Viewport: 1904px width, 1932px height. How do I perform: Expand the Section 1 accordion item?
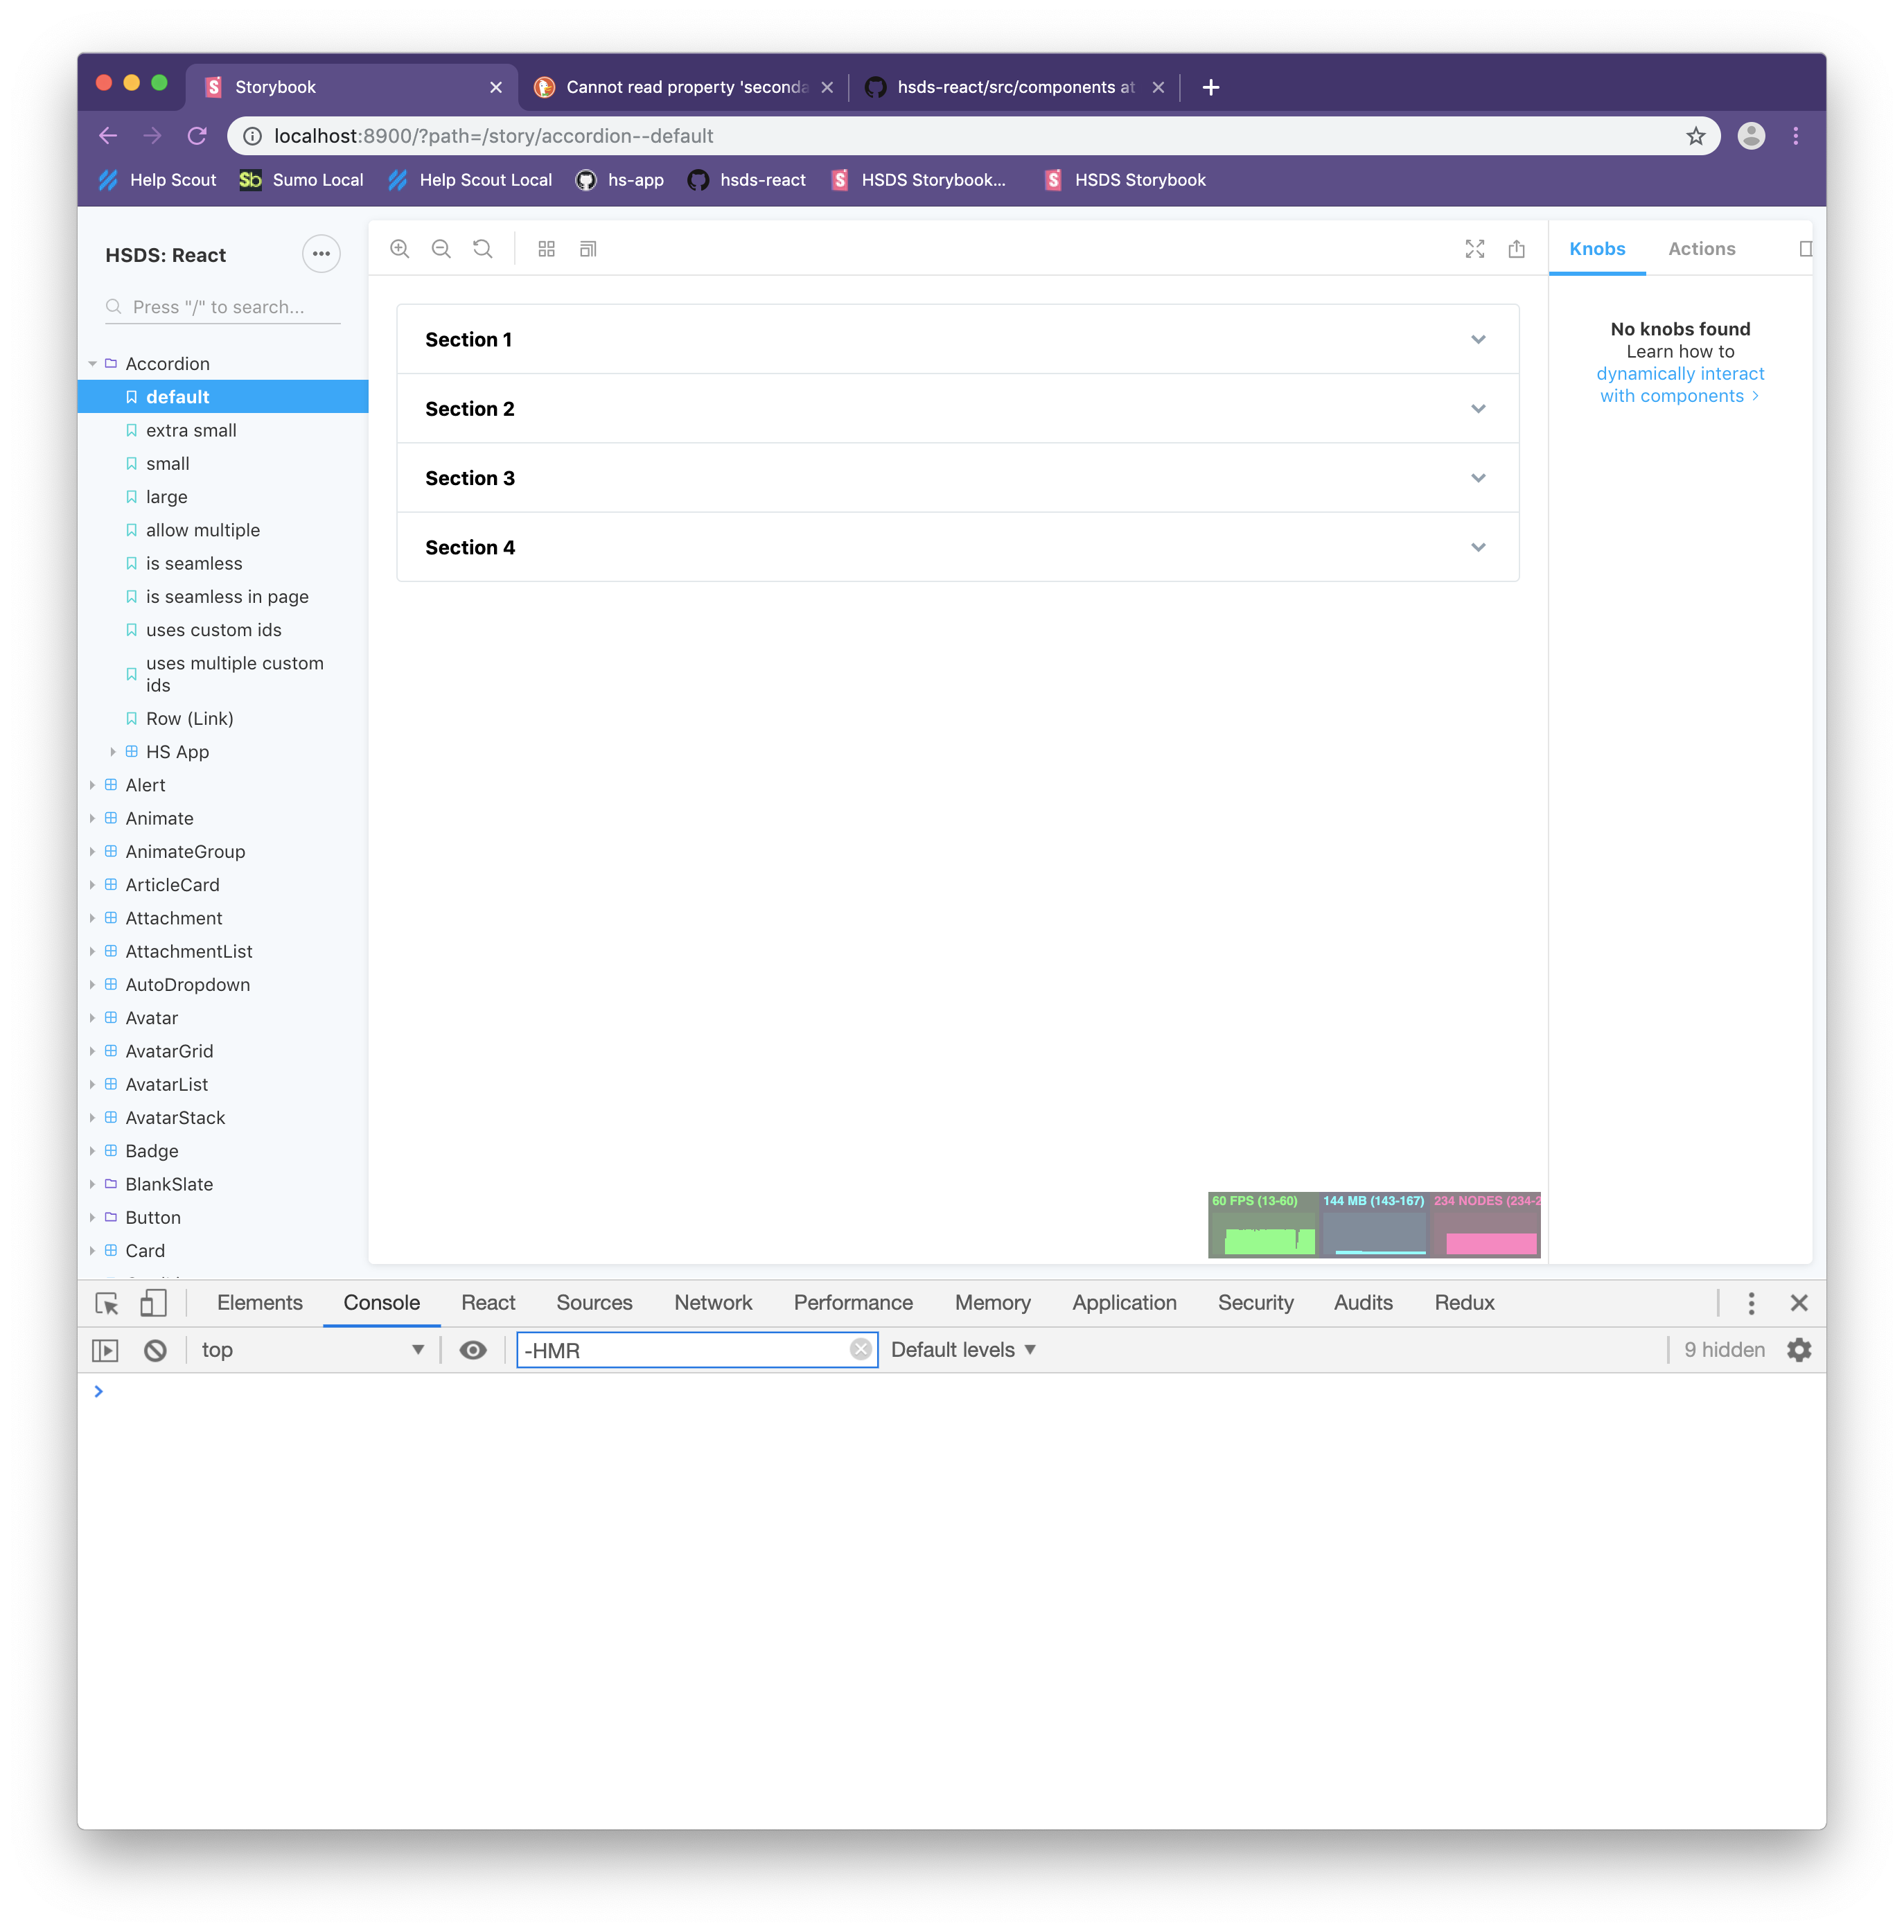point(954,338)
